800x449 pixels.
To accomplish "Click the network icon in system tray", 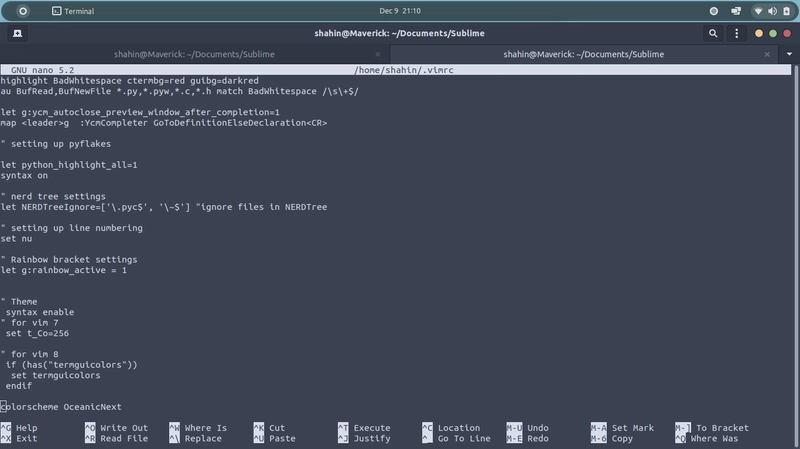I will [757, 11].
